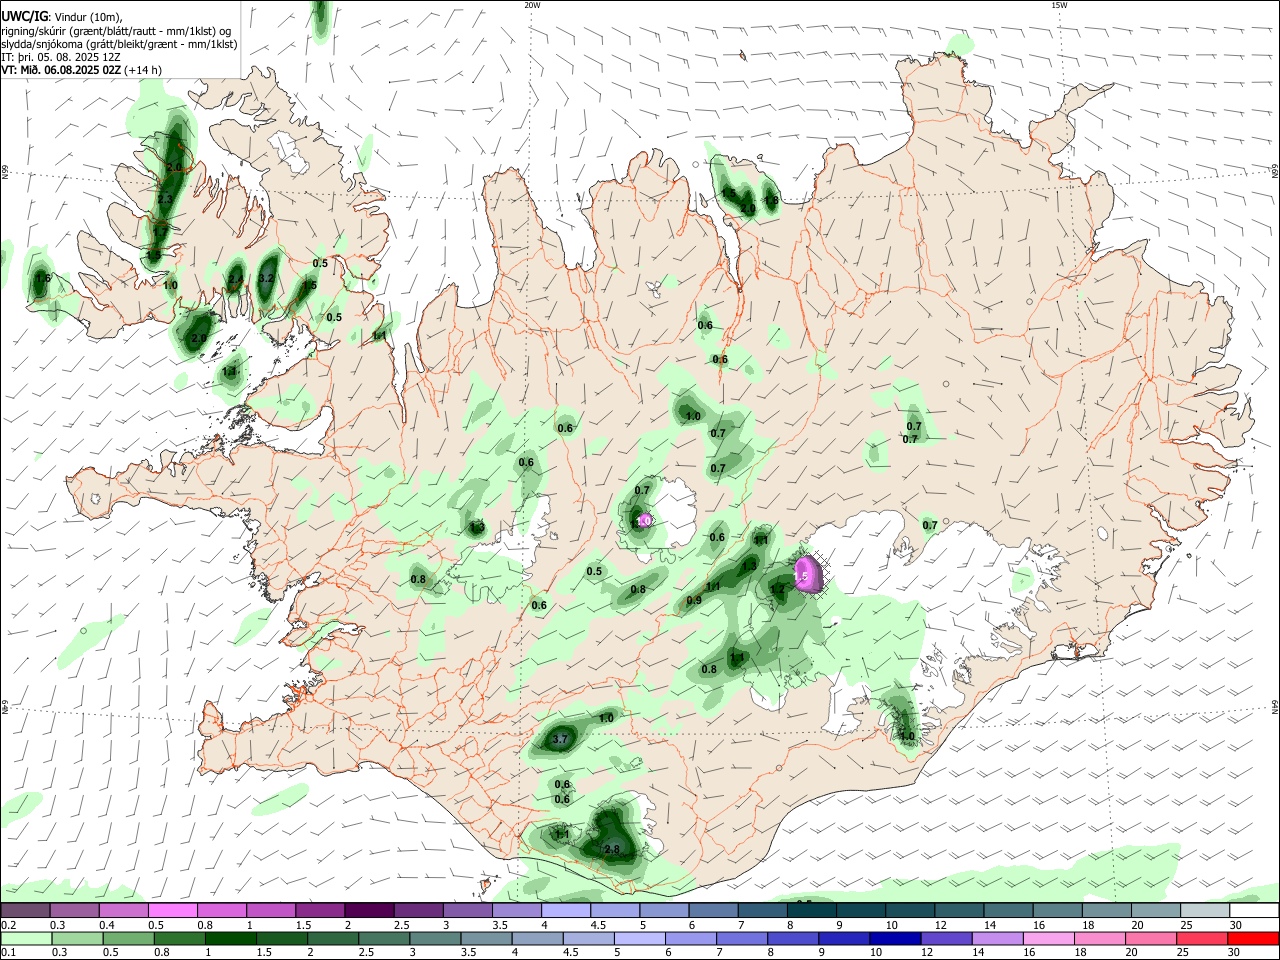The width and height of the screenshot is (1280, 960).
Task: Select the darkest green 1 mm rain swatch
Action: point(229,938)
